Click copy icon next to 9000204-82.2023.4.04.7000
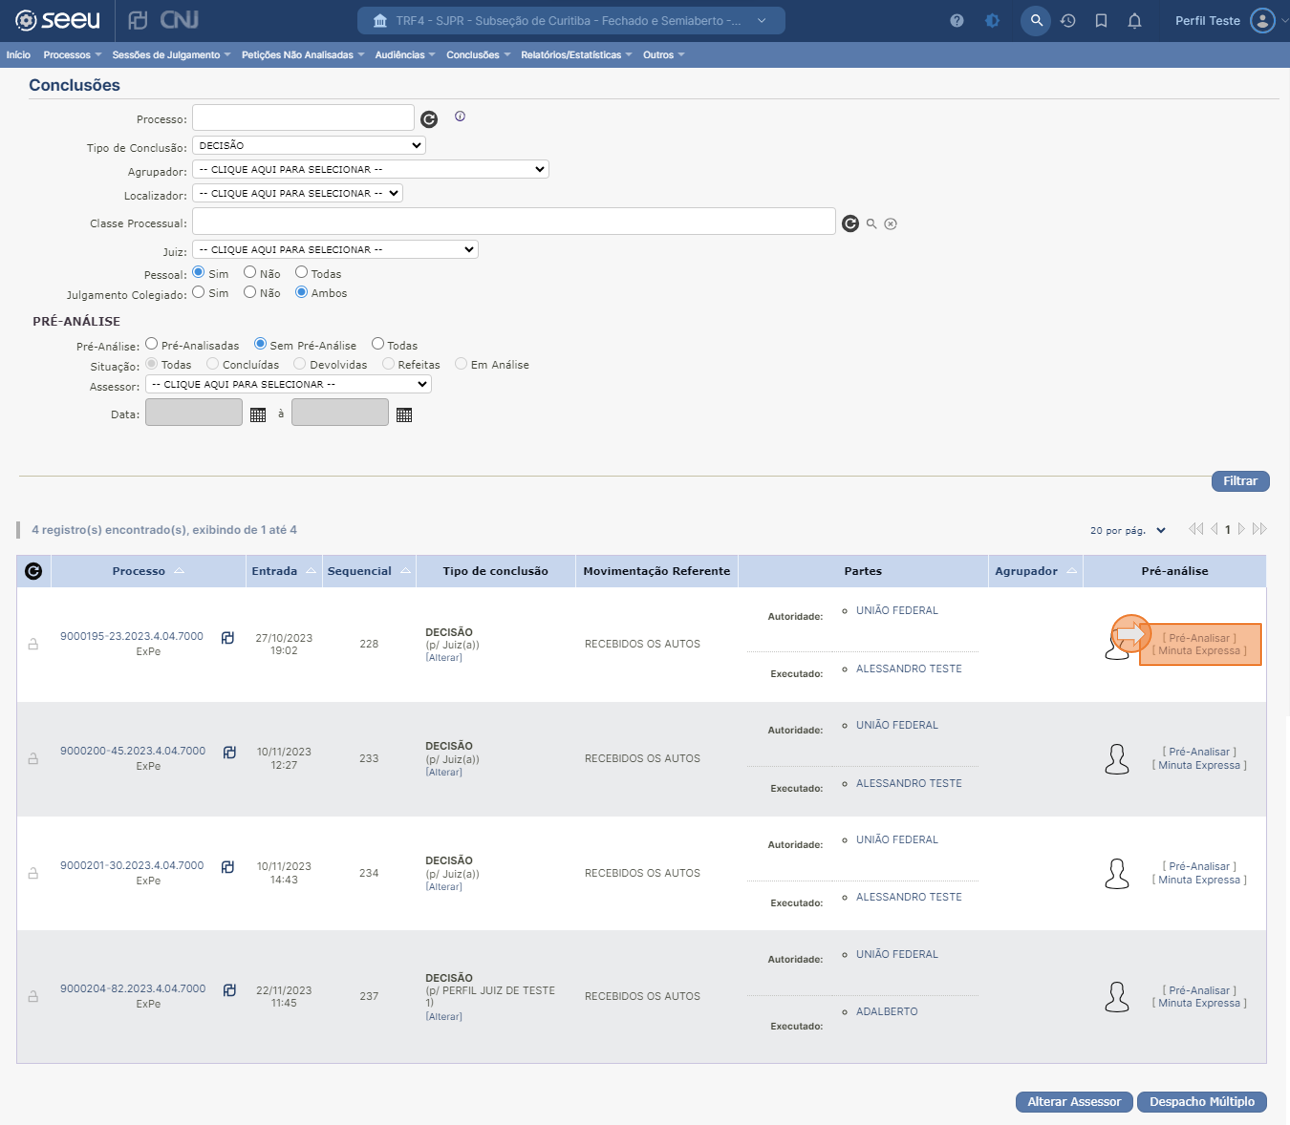The width and height of the screenshot is (1290, 1125). pyautogui.click(x=229, y=990)
